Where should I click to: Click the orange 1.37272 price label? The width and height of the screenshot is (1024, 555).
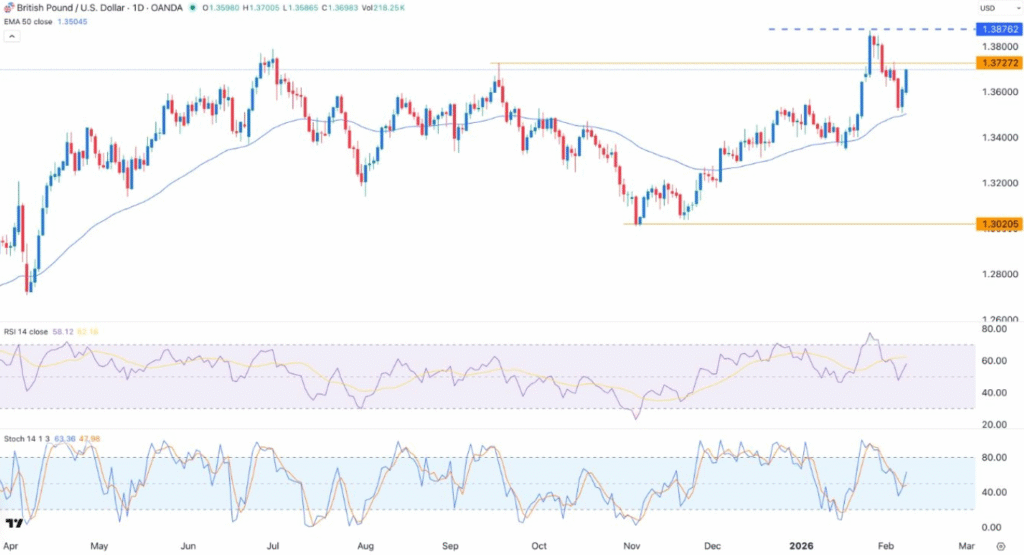1000,63
